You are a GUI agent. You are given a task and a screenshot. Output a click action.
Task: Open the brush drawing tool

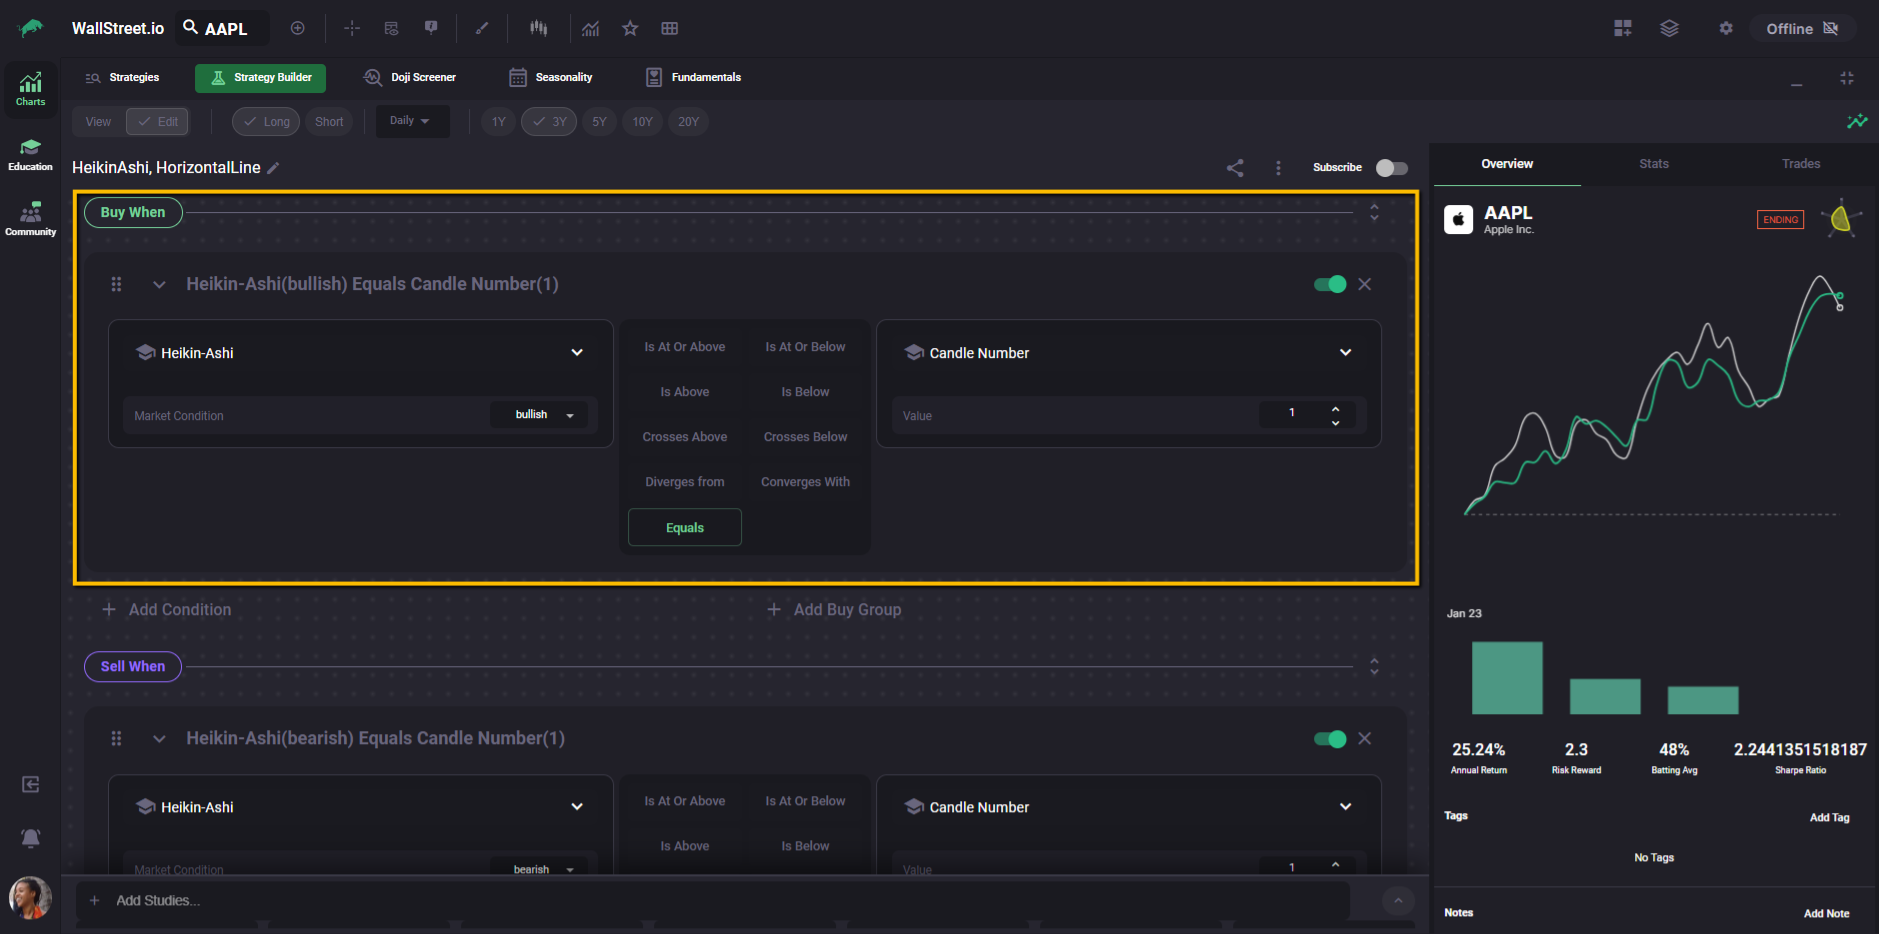pyautogui.click(x=482, y=28)
